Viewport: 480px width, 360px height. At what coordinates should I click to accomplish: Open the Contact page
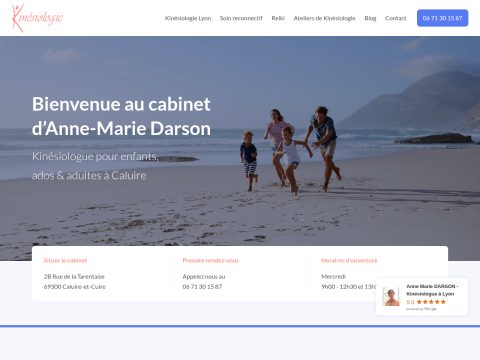[x=396, y=18]
